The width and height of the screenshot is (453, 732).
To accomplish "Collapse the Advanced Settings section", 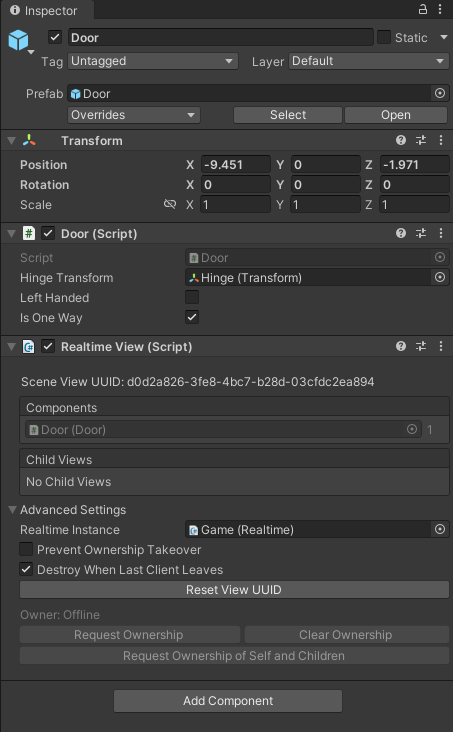I will tap(13, 510).
